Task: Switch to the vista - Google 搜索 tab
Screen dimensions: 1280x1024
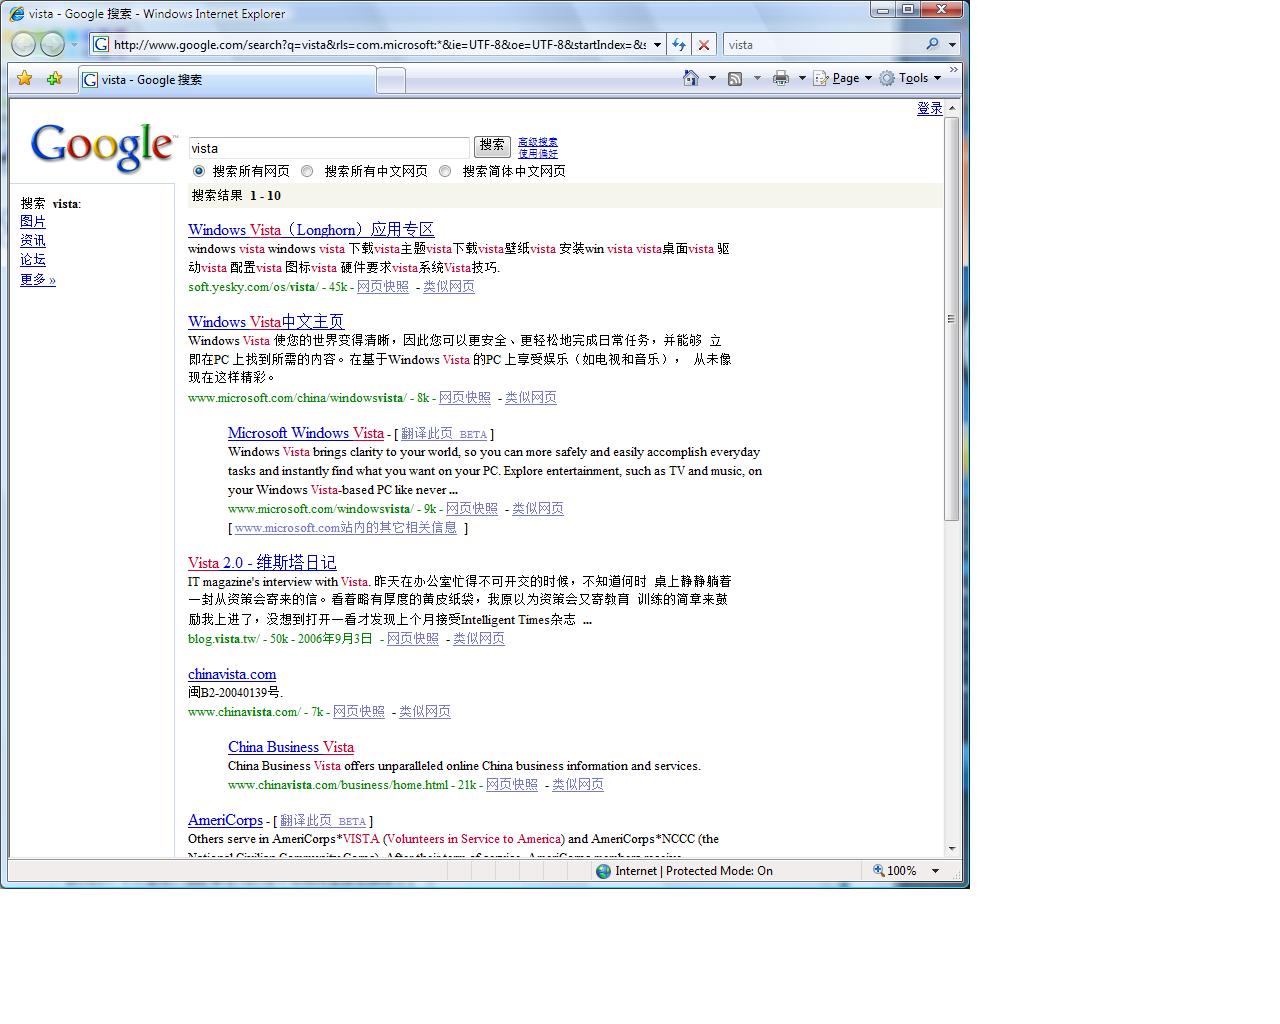Action: point(226,80)
